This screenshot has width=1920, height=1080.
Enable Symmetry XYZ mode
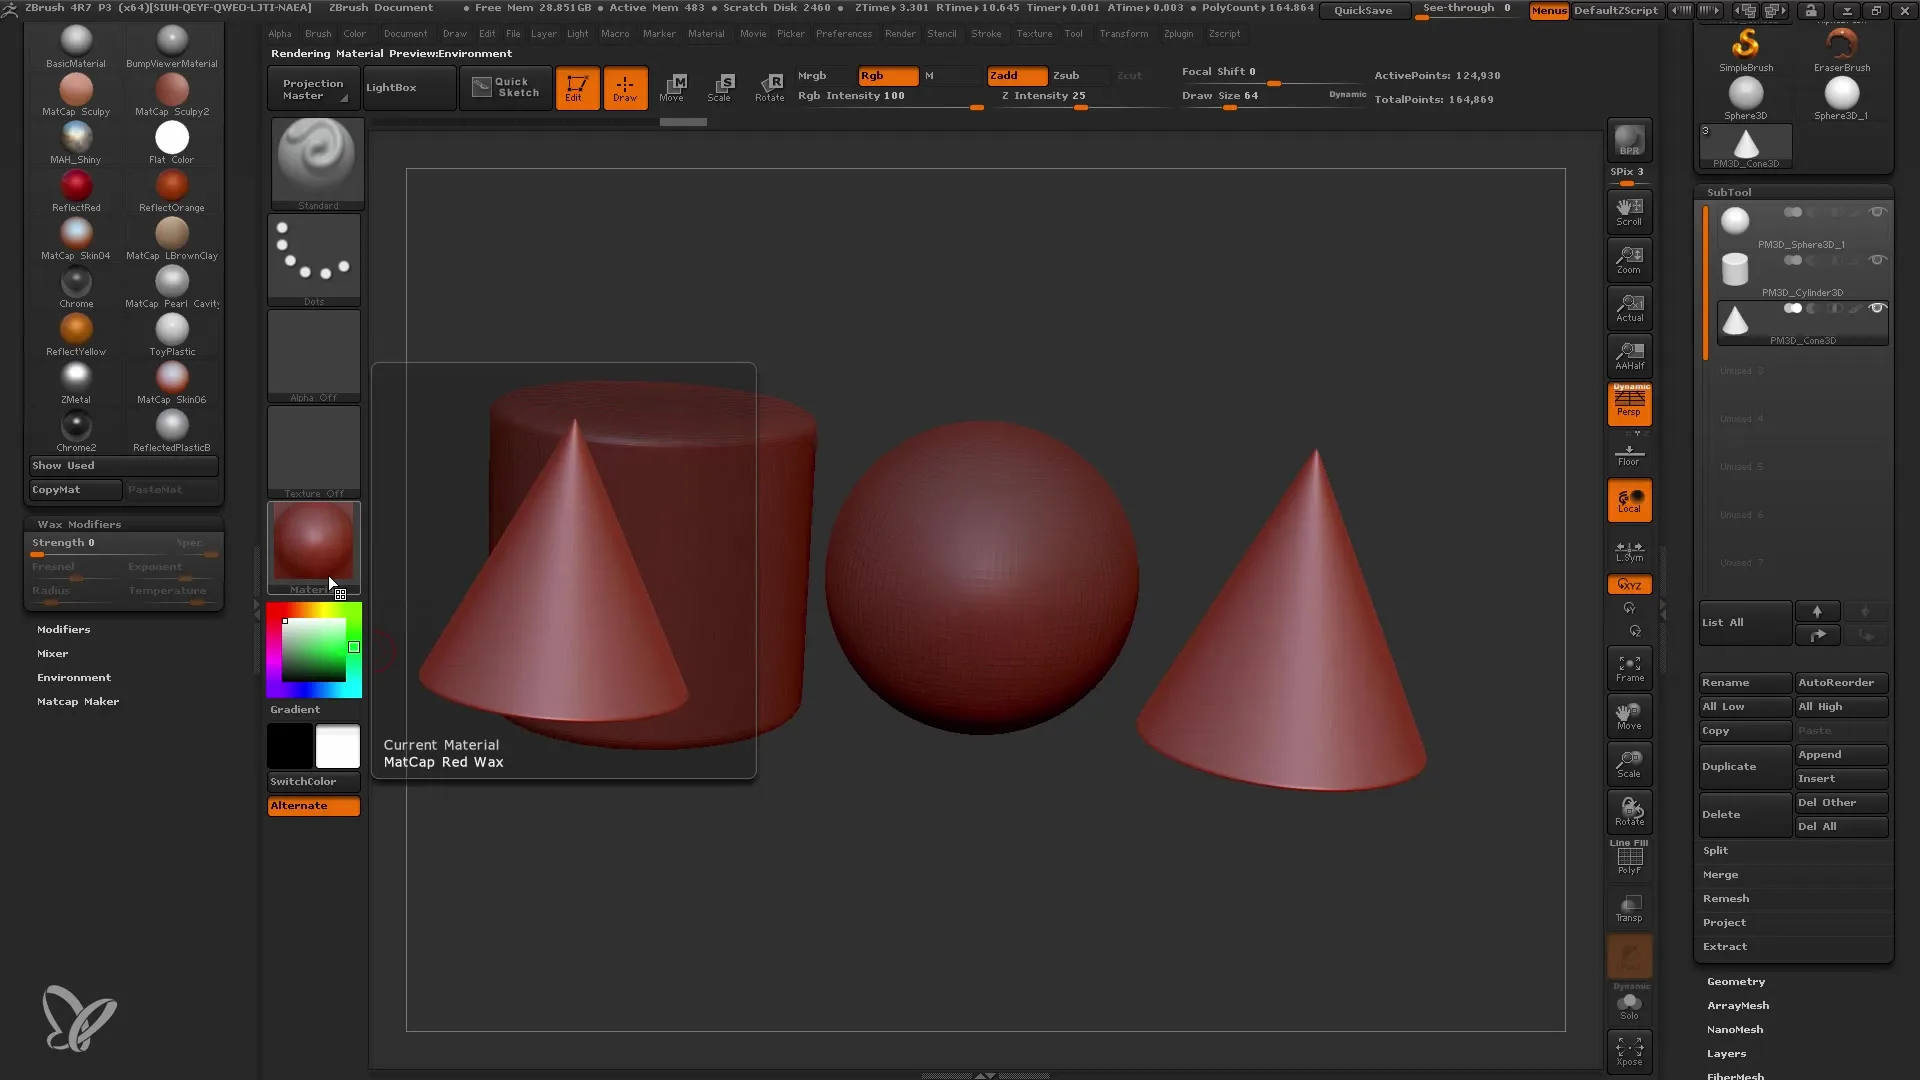pos(1629,585)
